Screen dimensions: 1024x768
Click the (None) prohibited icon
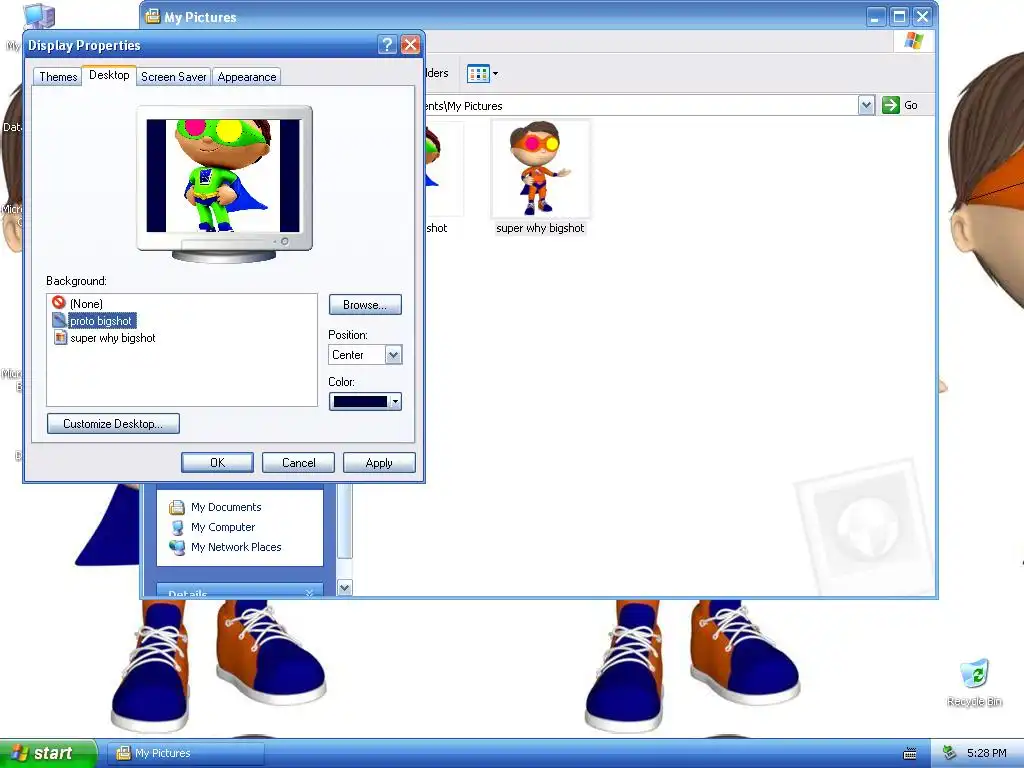59,303
